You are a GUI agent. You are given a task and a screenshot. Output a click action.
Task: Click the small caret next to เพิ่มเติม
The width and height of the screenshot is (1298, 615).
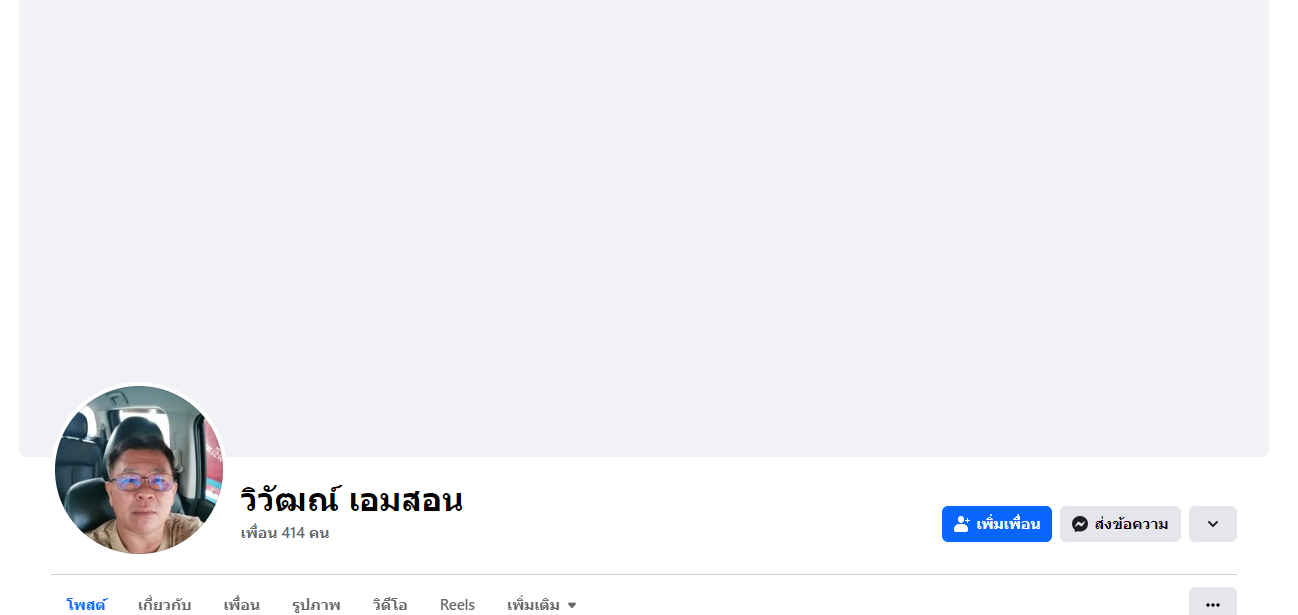click(x=572, y=605)
